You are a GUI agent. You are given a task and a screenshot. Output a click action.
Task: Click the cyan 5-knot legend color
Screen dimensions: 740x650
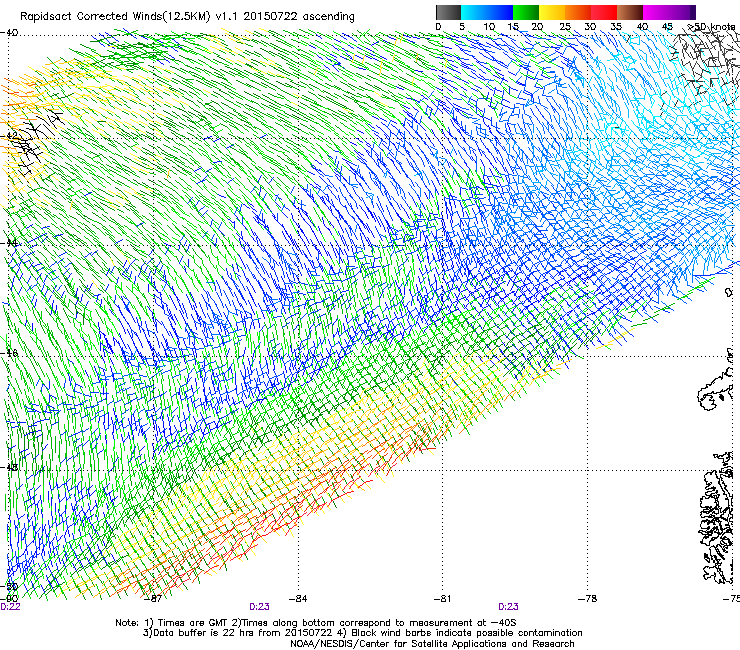[473, 12]
